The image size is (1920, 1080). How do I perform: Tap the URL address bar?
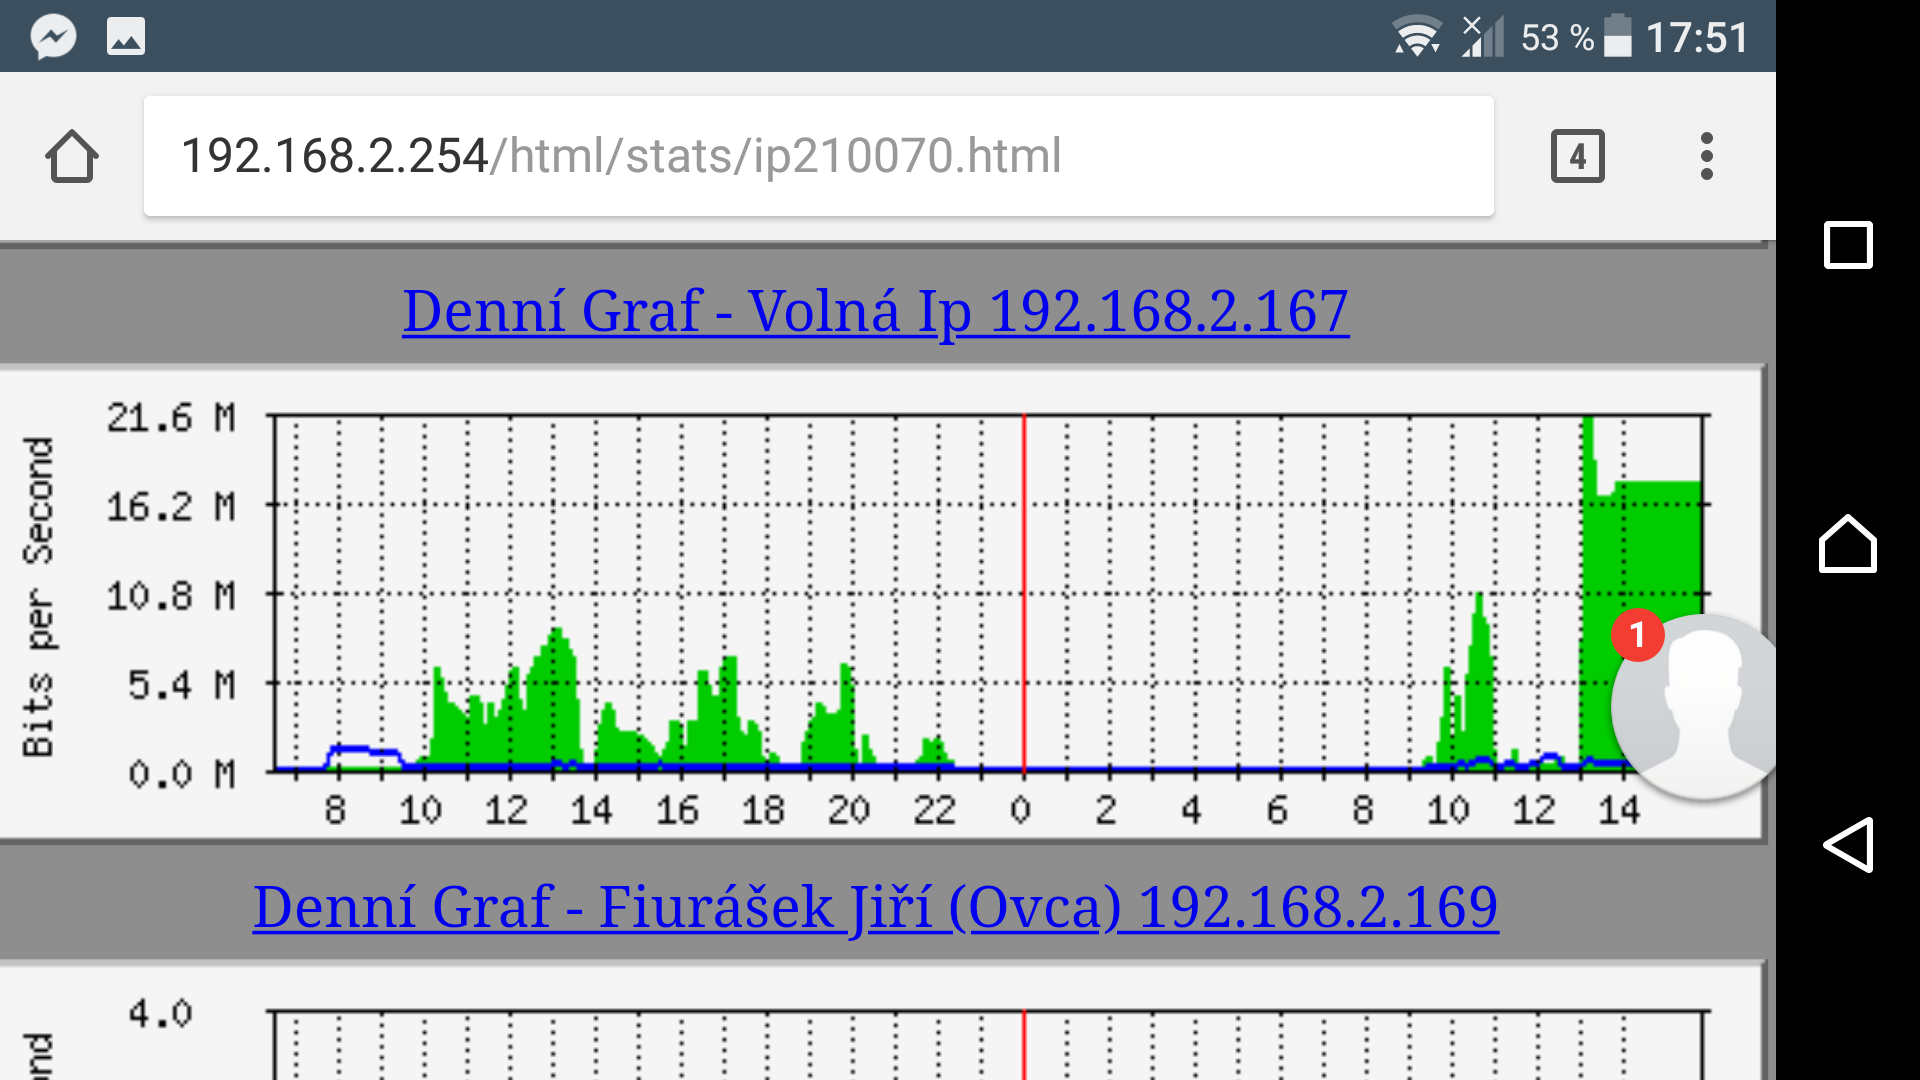click(x=818, y=157)
